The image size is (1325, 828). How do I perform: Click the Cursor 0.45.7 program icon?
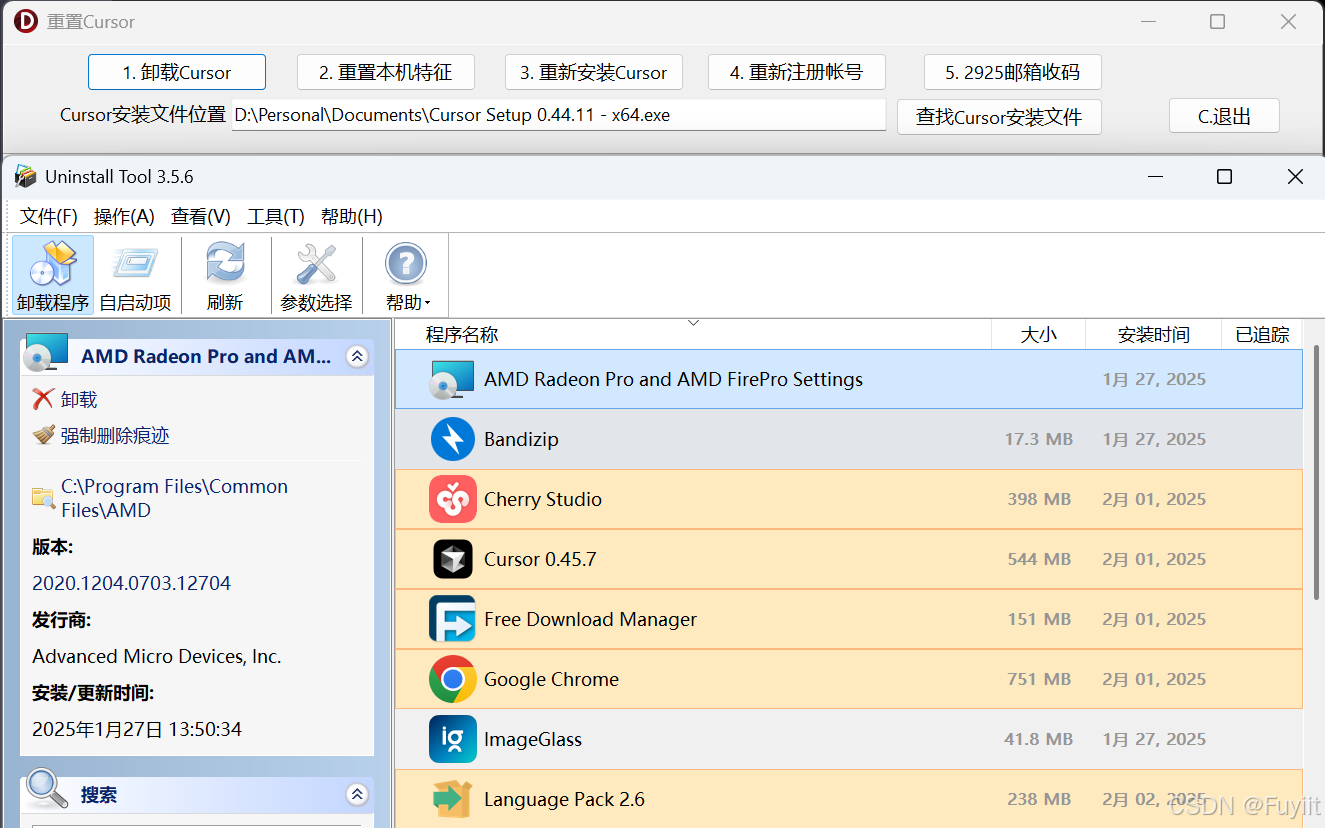click(452, 559)
